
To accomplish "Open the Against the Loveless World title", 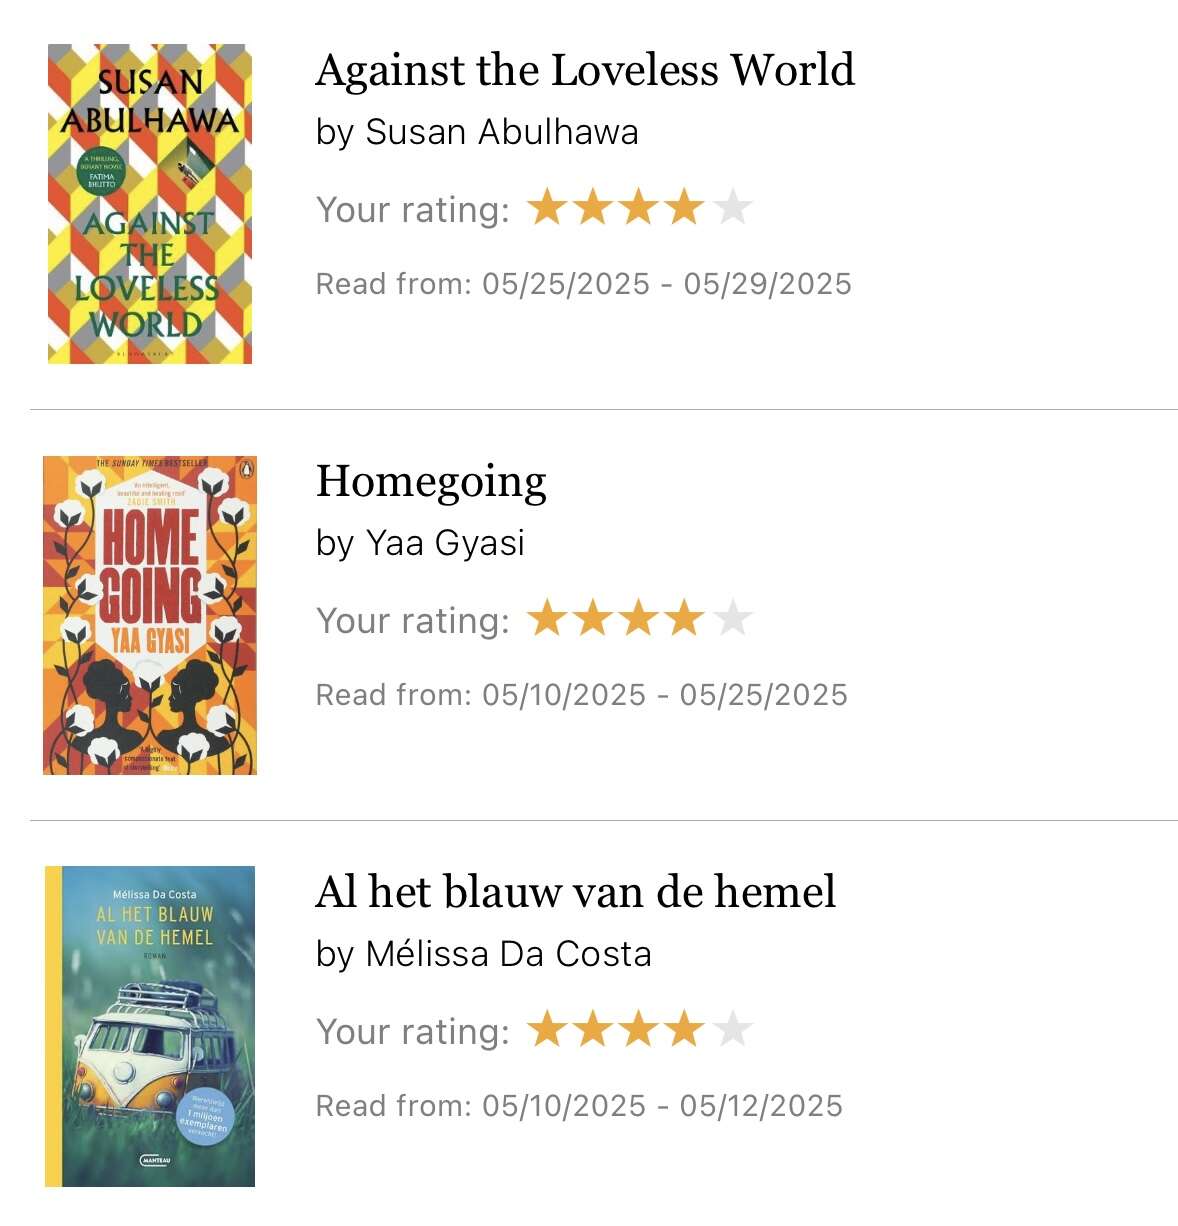I will (x=585, y=70).
